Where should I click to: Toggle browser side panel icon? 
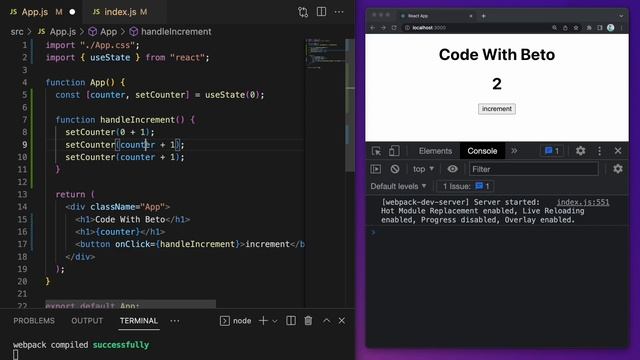600,28
